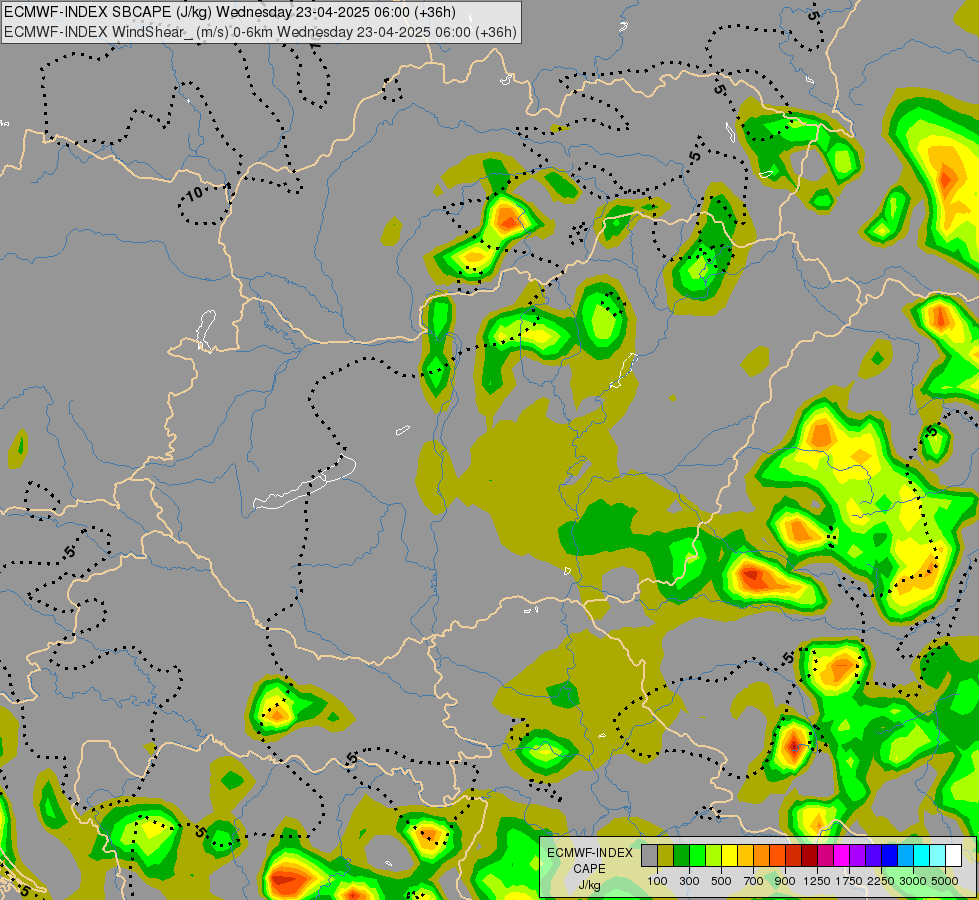The width and height of the screenshot is (979, 900).
Task: Choose the dark maroon-red legend swatch
Action: point(809,855)
